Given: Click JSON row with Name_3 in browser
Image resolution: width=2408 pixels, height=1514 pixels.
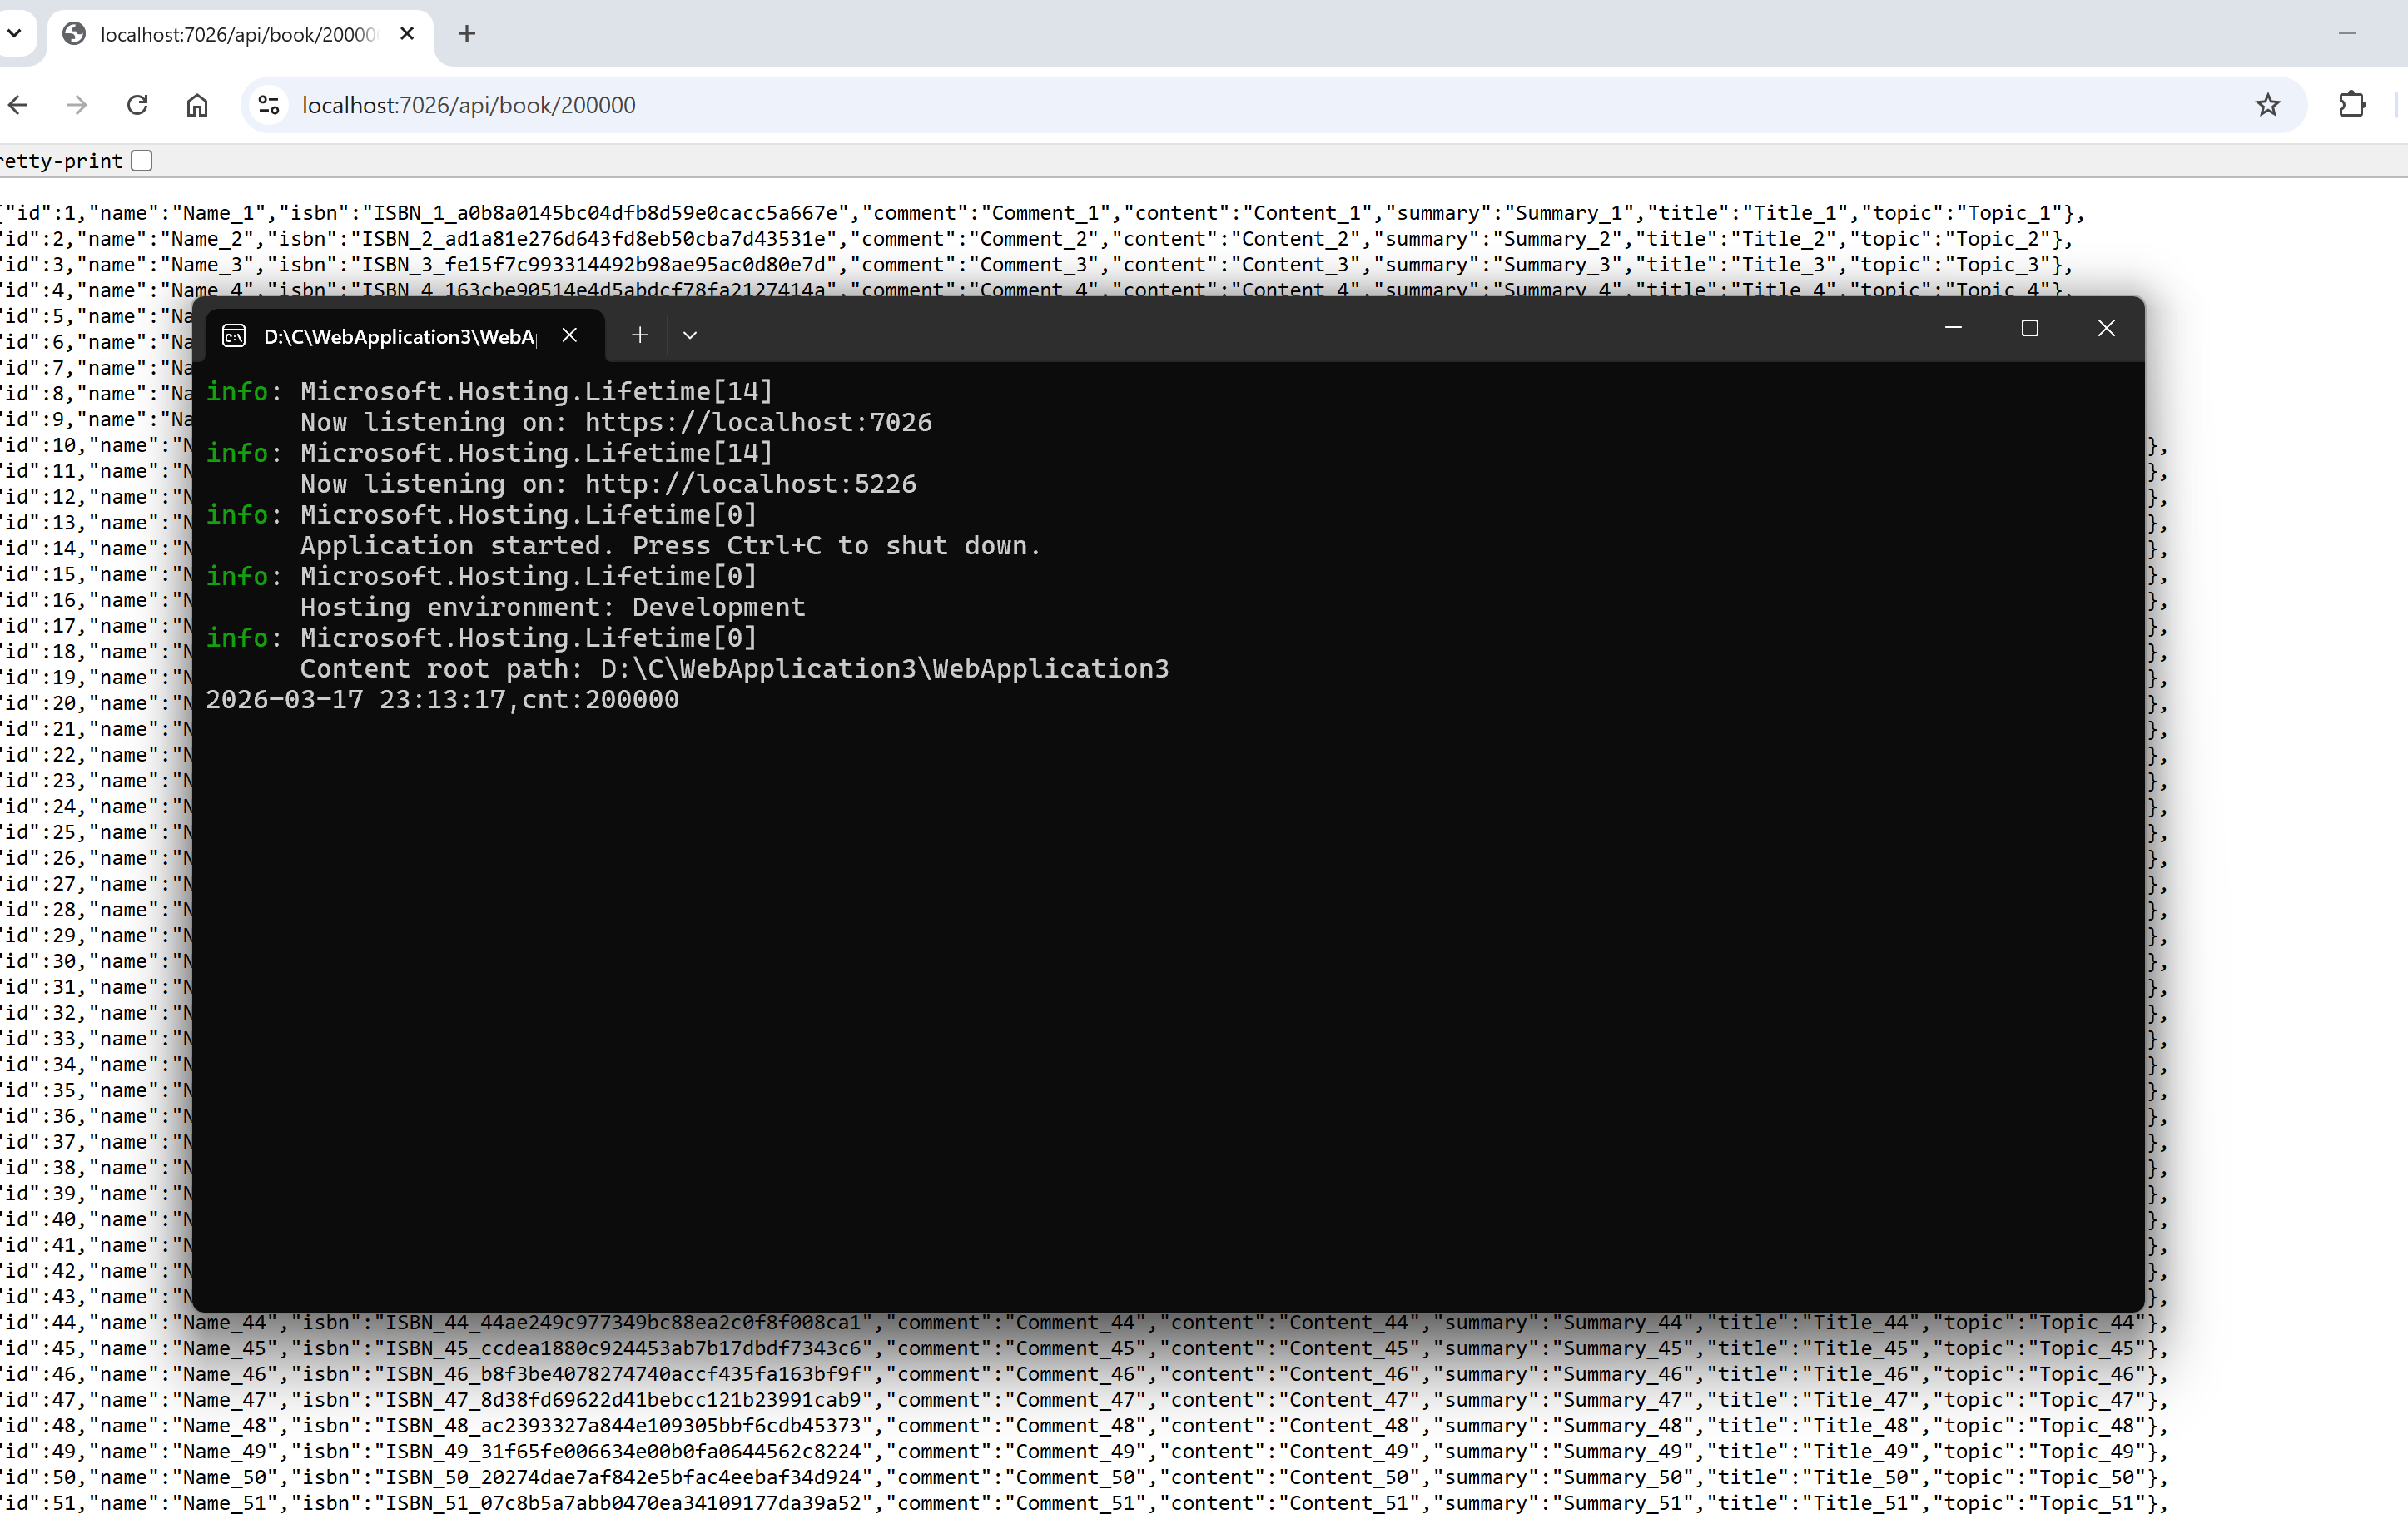Looking at the screenshot, I should 1037,265.
